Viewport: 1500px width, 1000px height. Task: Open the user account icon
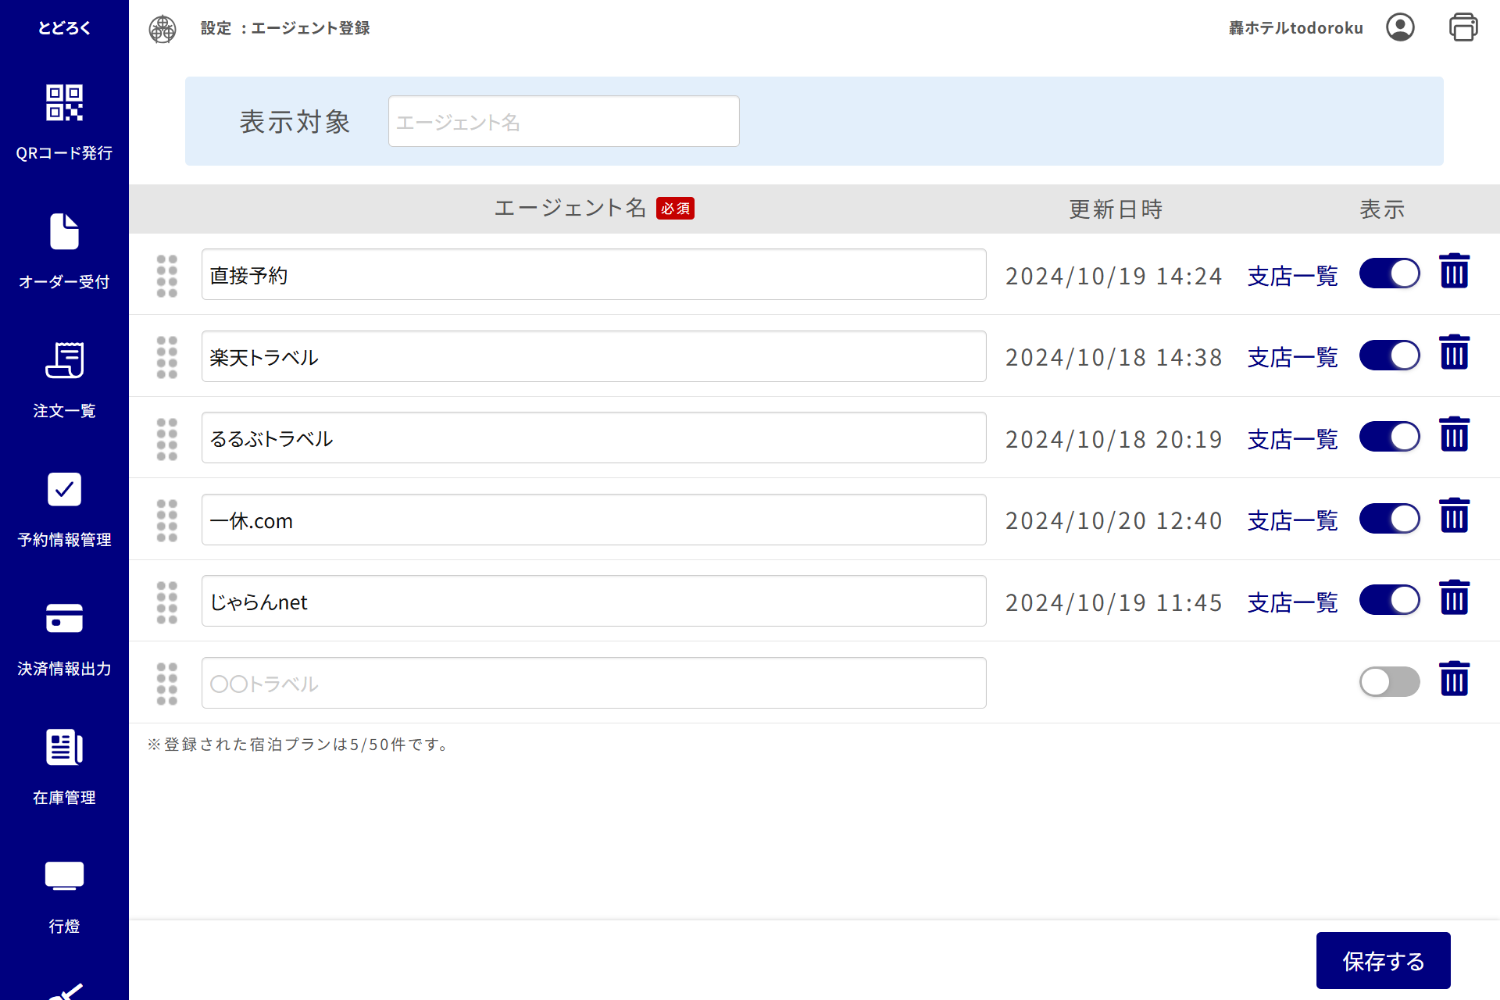tap(1400, 27)
